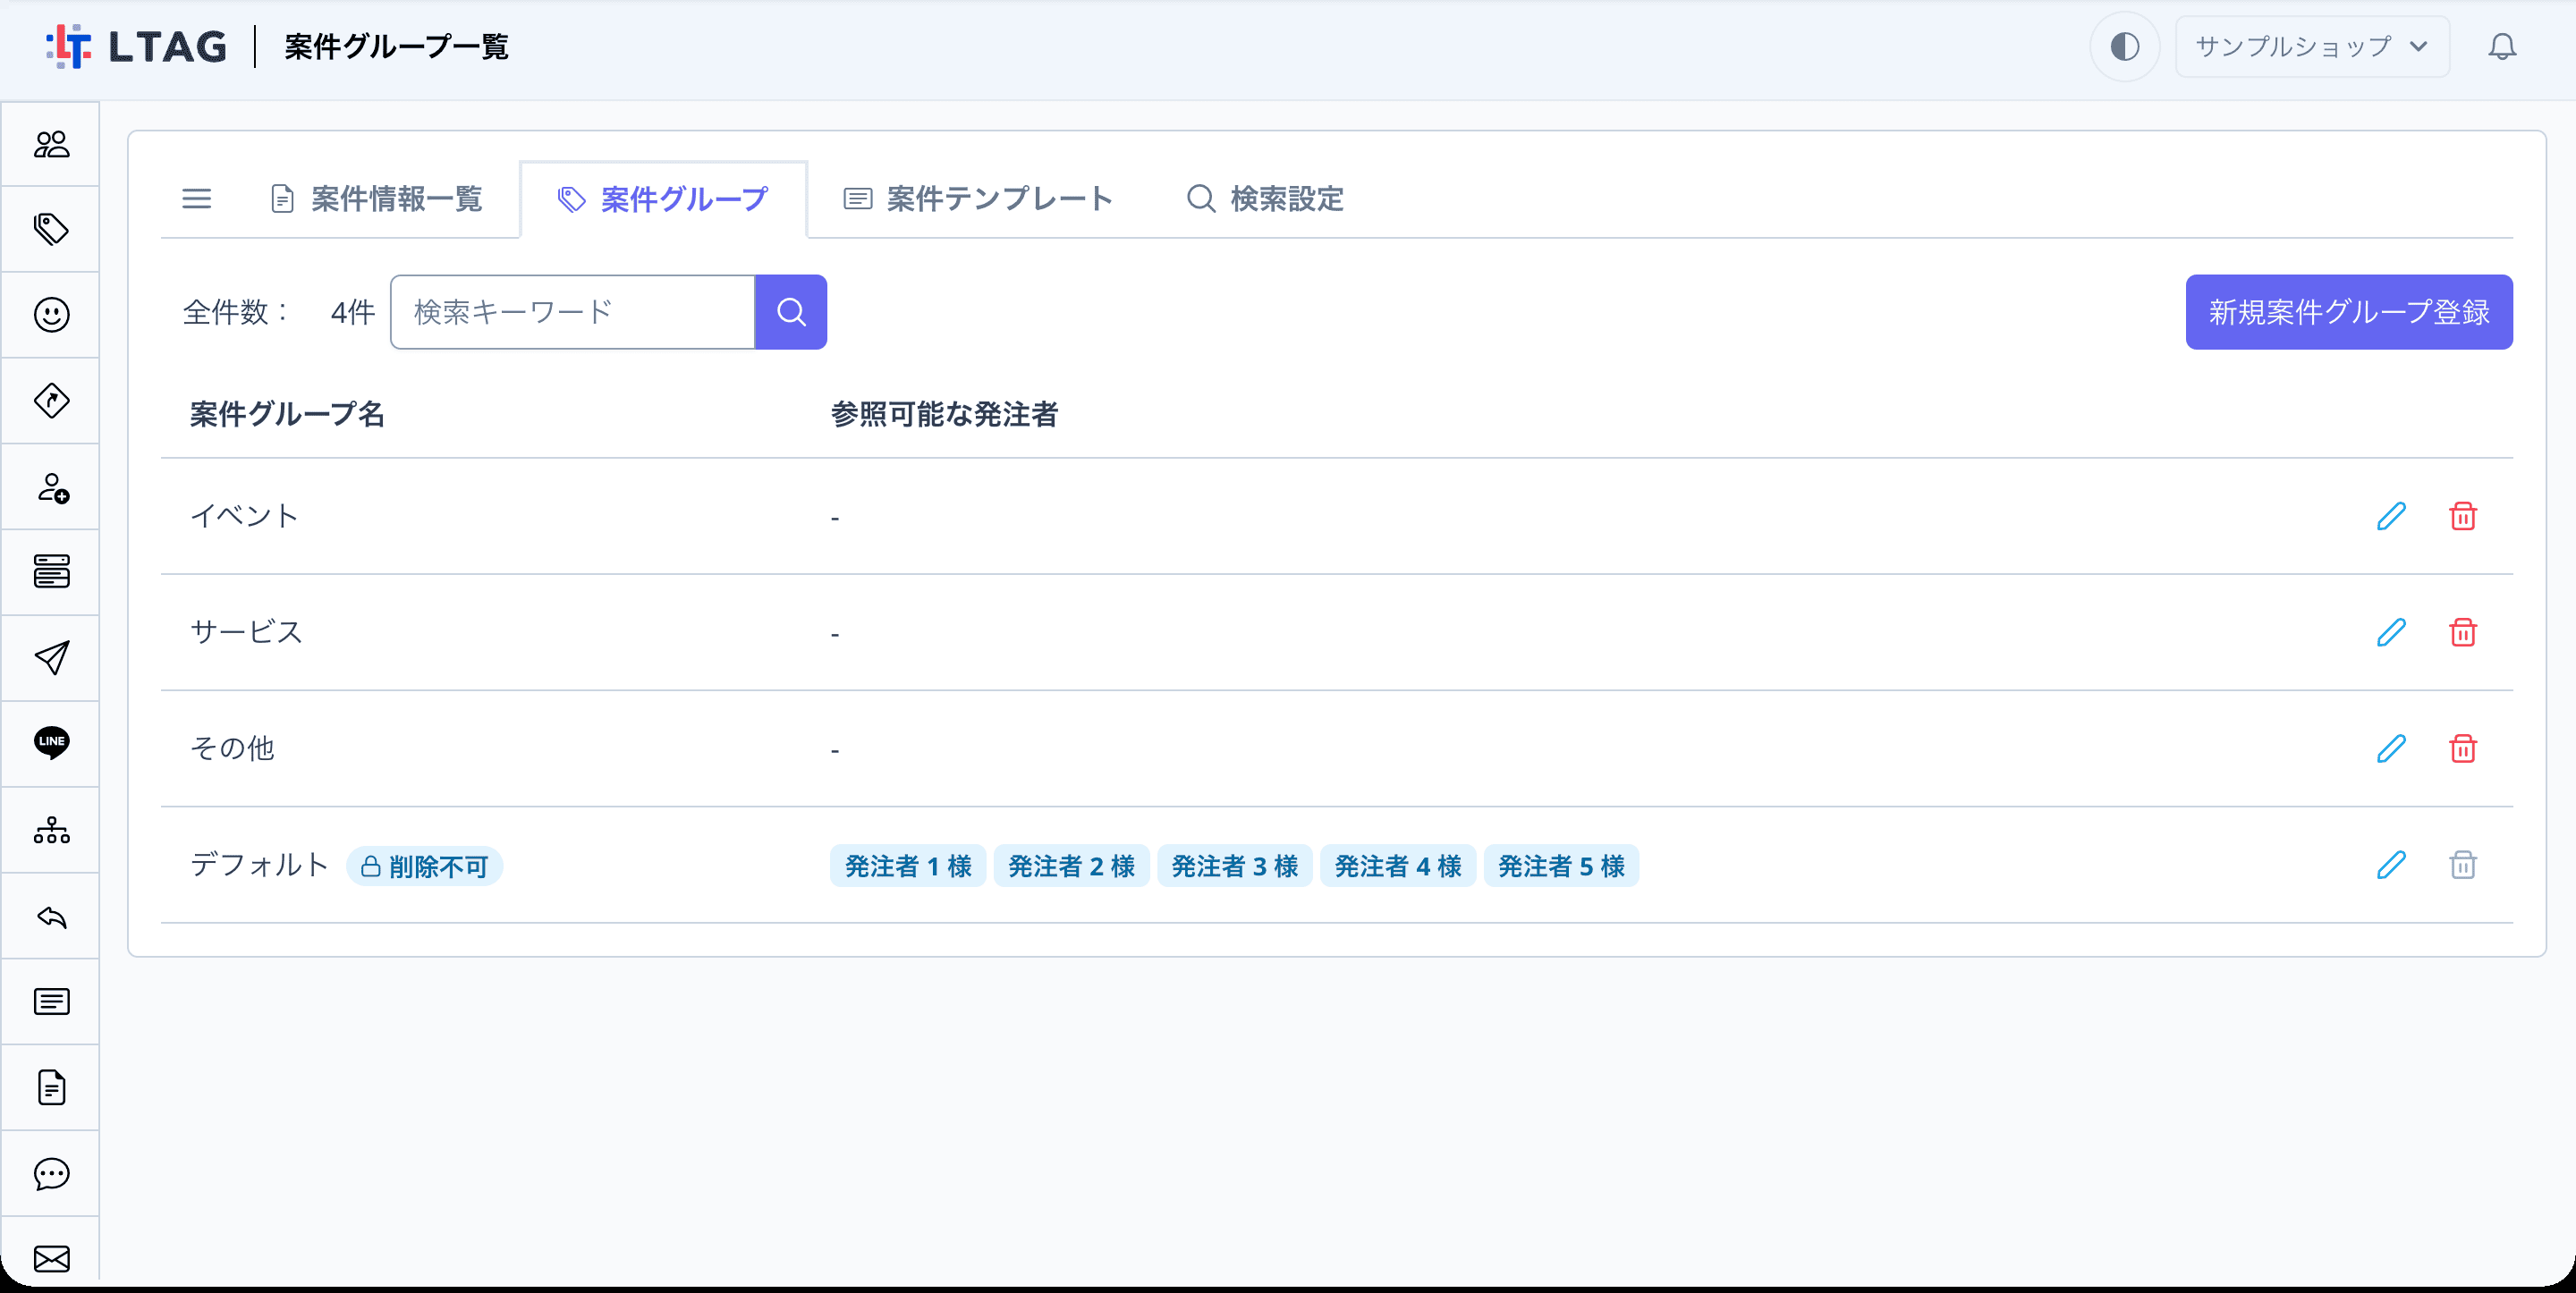
Task: Open the サンプルショップ shop dropdown
Action: (2312, 47)
